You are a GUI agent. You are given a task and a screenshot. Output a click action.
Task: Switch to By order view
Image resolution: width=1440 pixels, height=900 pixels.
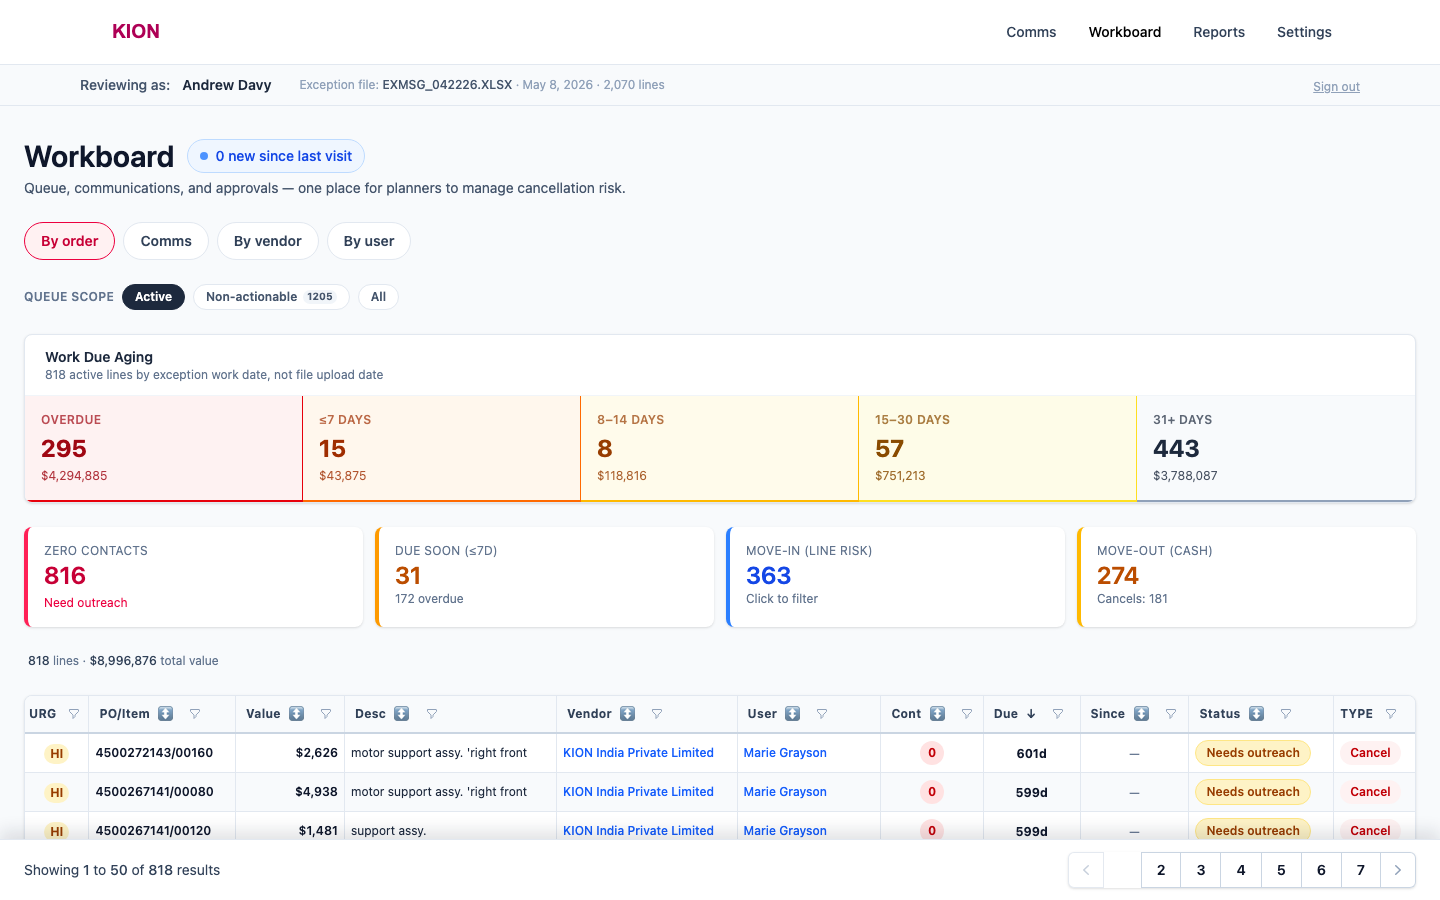coord(70,241)
